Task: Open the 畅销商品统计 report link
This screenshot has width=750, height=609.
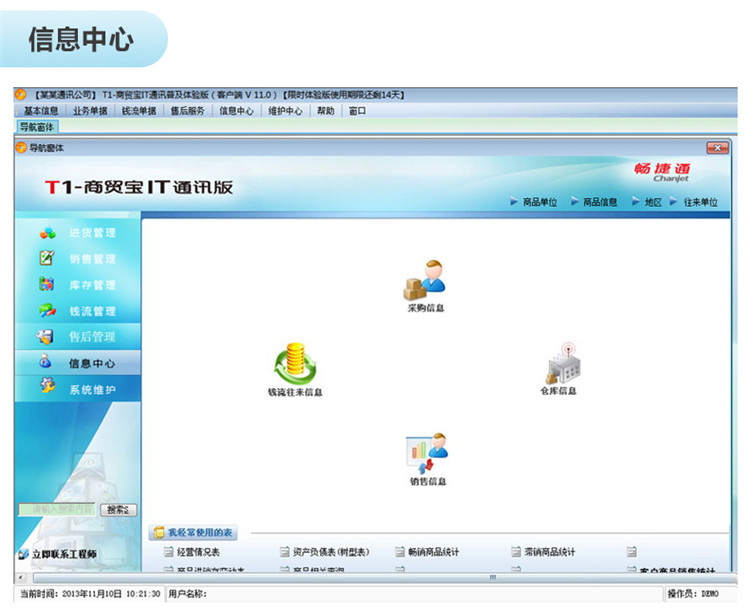Action: tap(433, 552)
